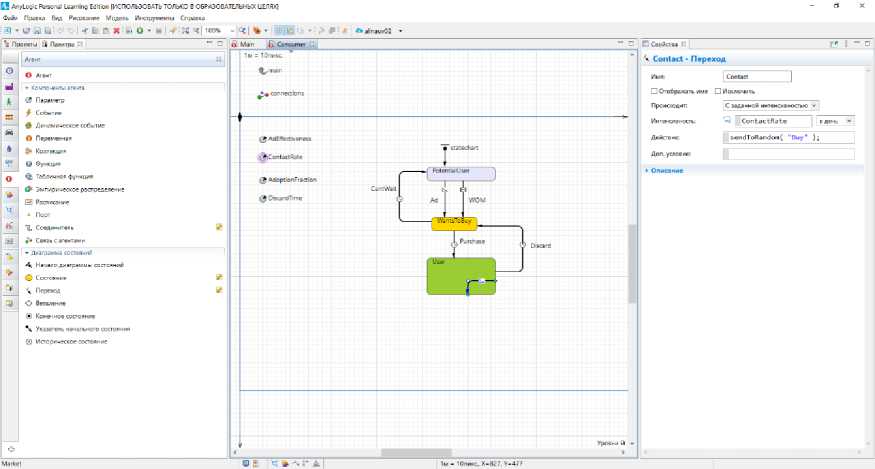Open the Справка menu
This screenshot has height=469, width=875.
pos(193,18)
